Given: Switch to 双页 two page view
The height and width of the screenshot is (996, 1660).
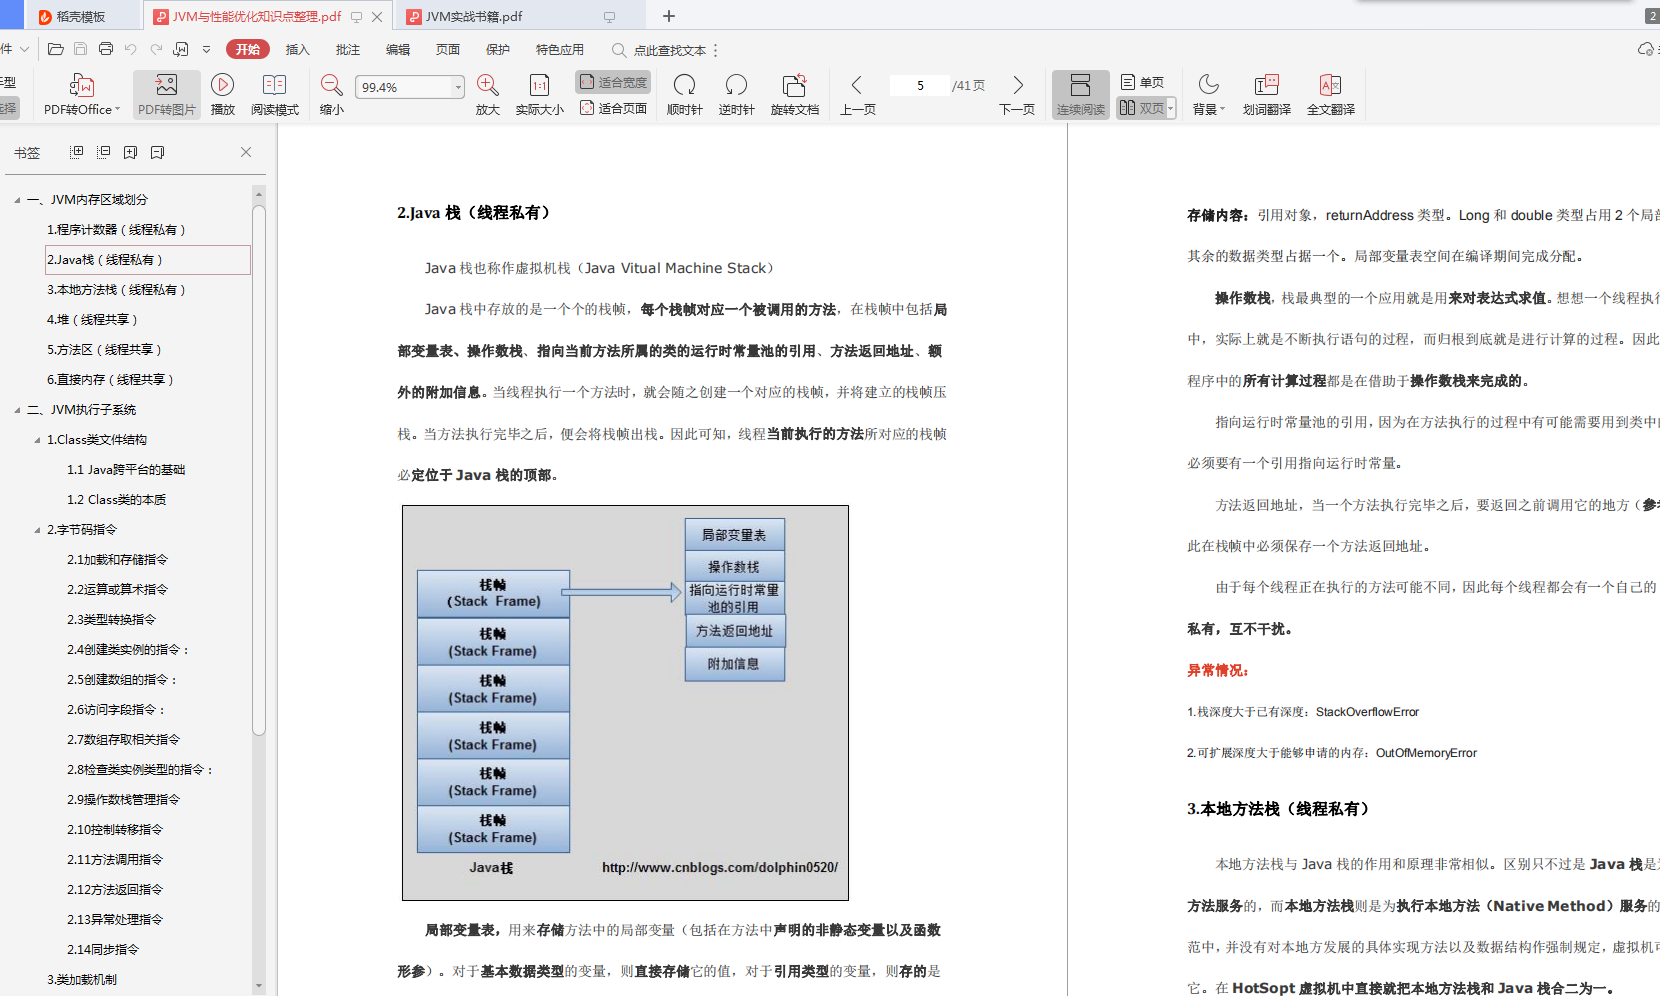Looking at the screenshot, I should coord(1141,108).
